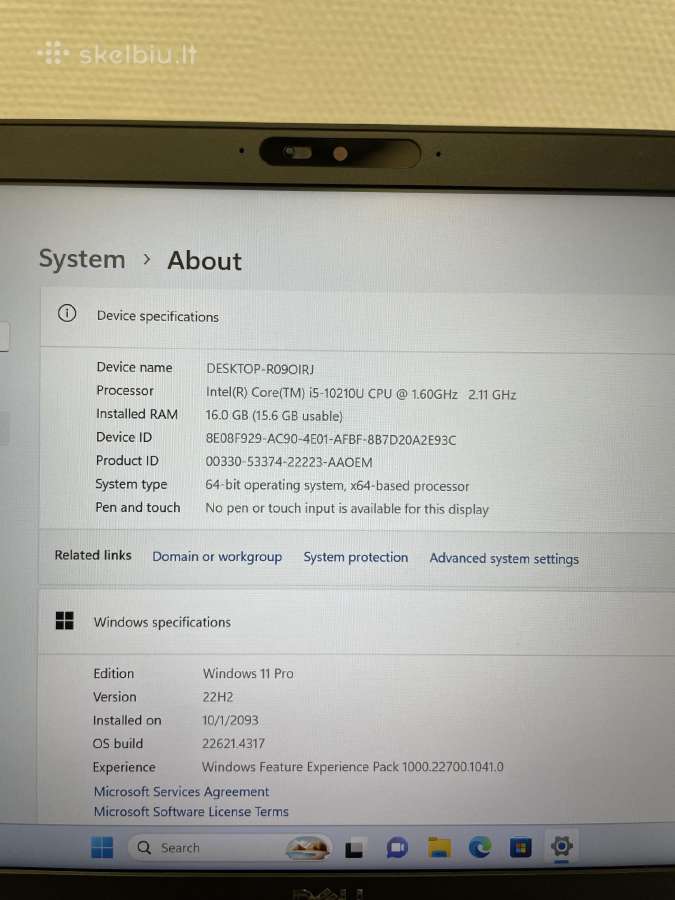Select 'No pen or touch input' text
The image size is (675, 900).
347,509
